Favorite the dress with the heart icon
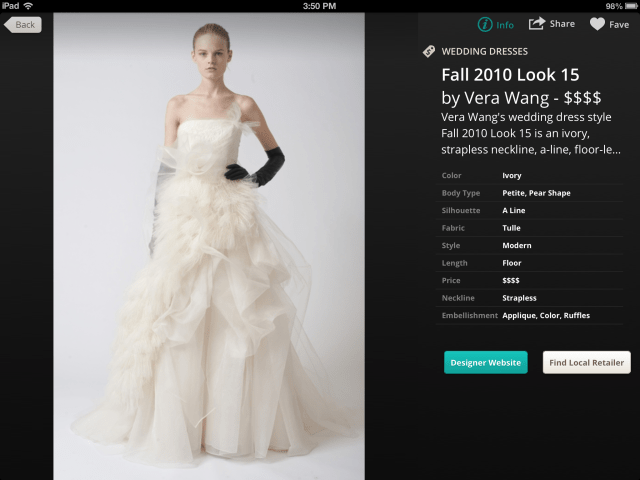640x480 pixels. click(597, 24)
